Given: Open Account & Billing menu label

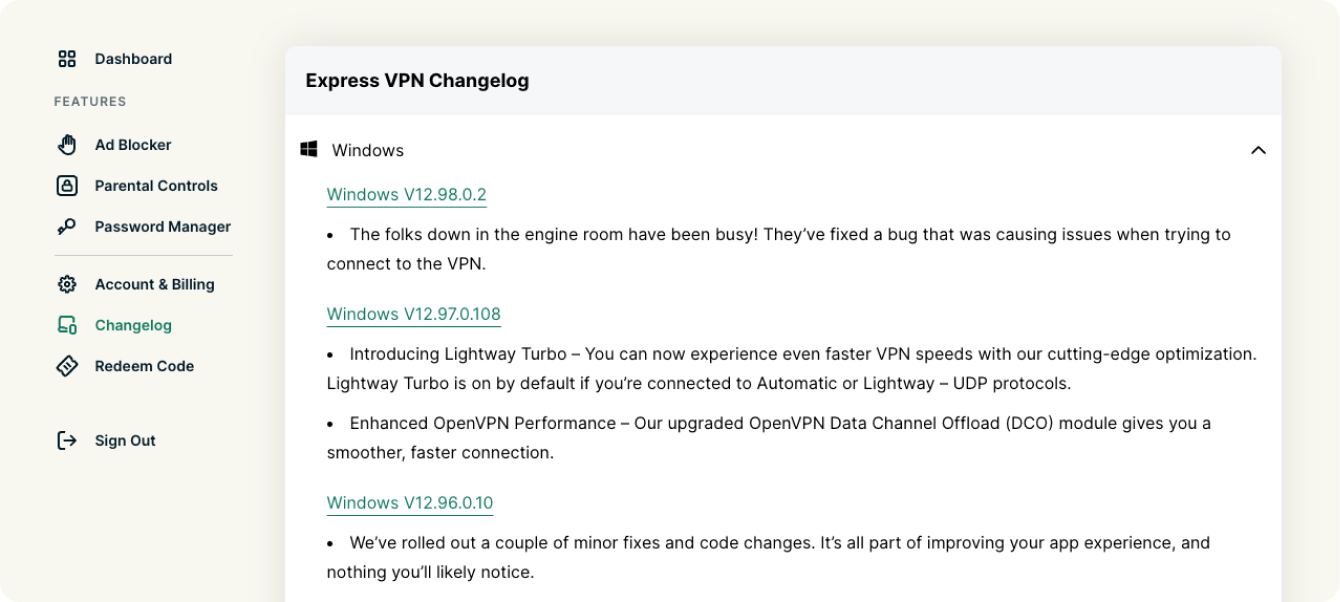Looking at the screenshot, I should click(x=155, y=285).
